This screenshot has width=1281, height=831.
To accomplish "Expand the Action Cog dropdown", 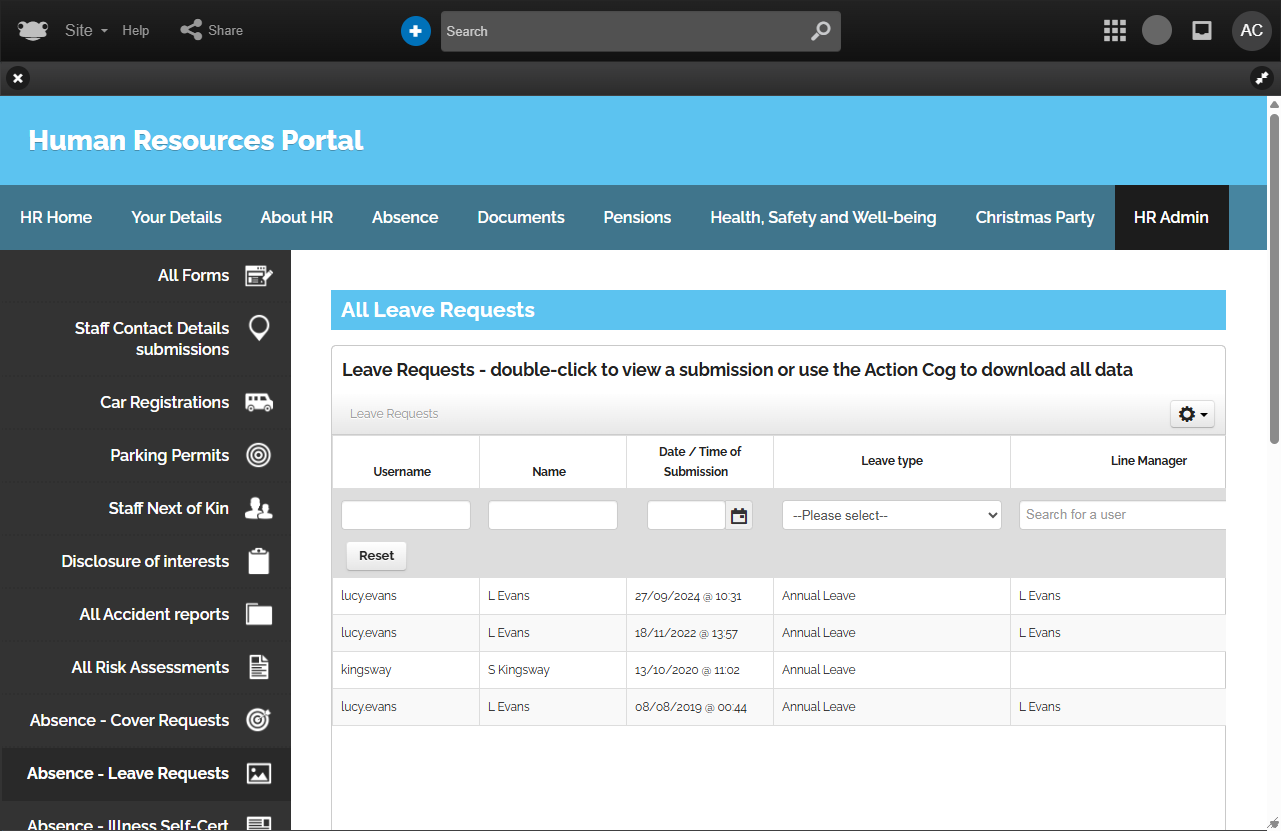I will [1192, 414].
